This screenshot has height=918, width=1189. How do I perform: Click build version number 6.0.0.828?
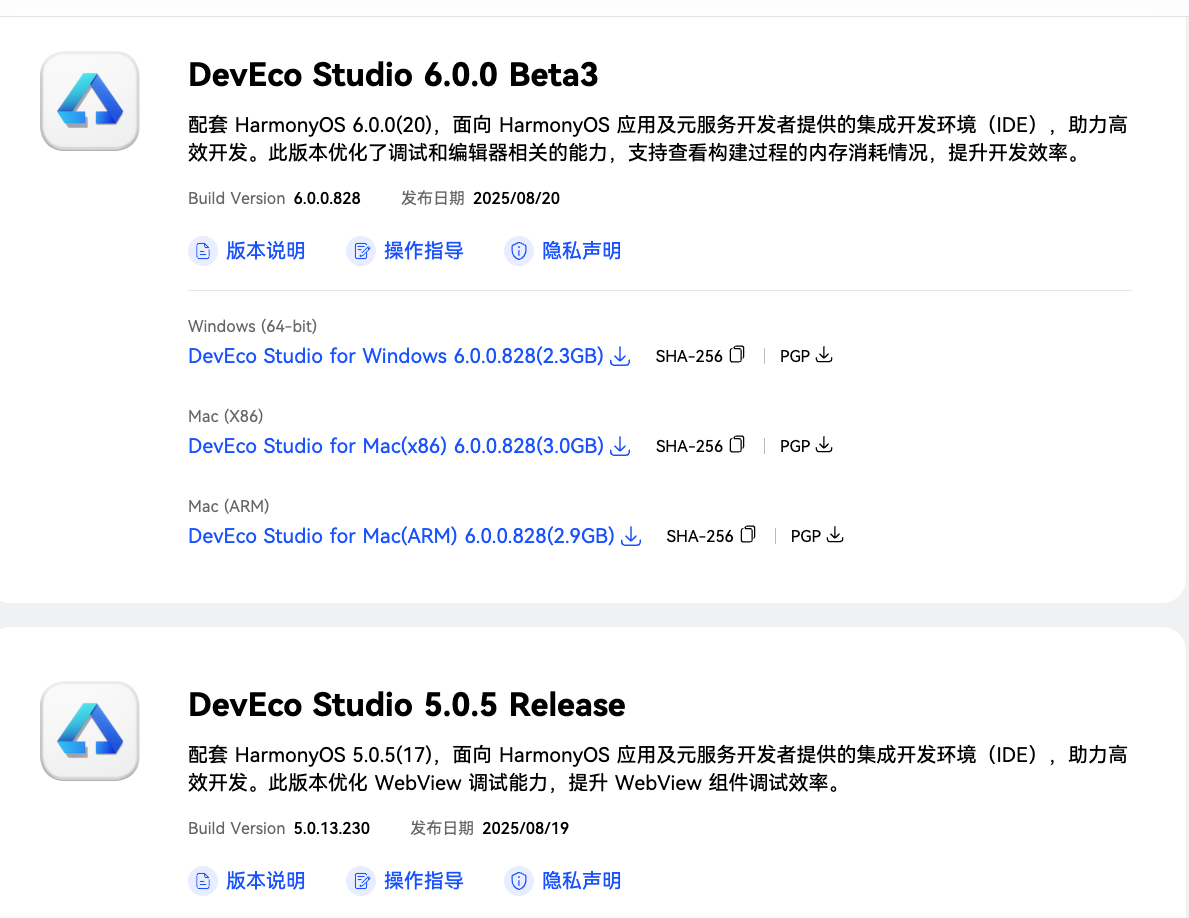327,199
